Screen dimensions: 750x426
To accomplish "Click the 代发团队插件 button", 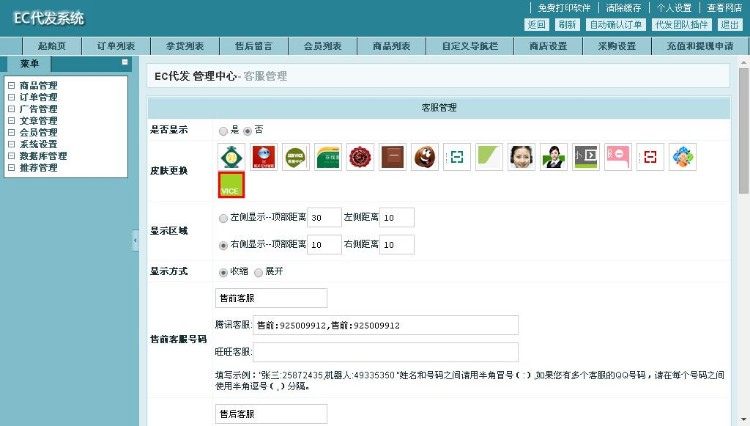I will coord(682,24).
